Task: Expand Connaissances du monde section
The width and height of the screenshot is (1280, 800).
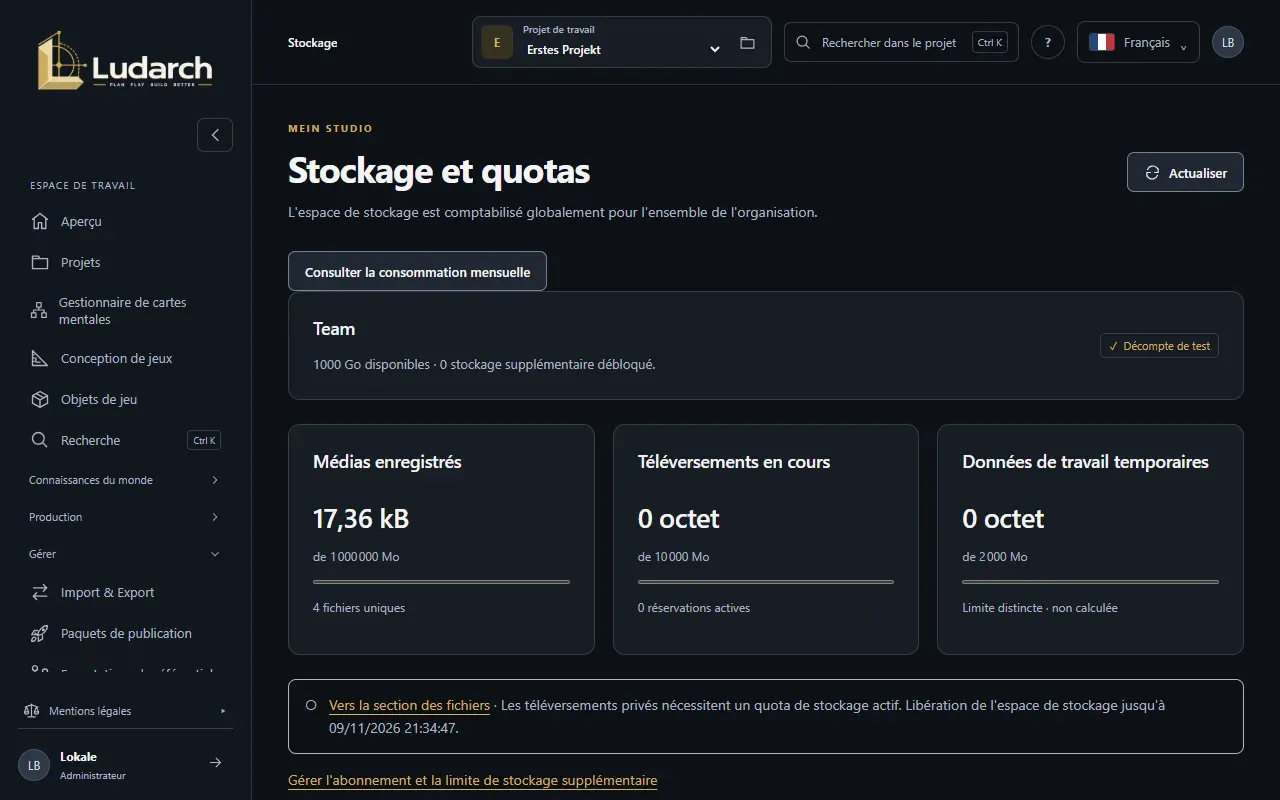Action: [x=125, y=480]
